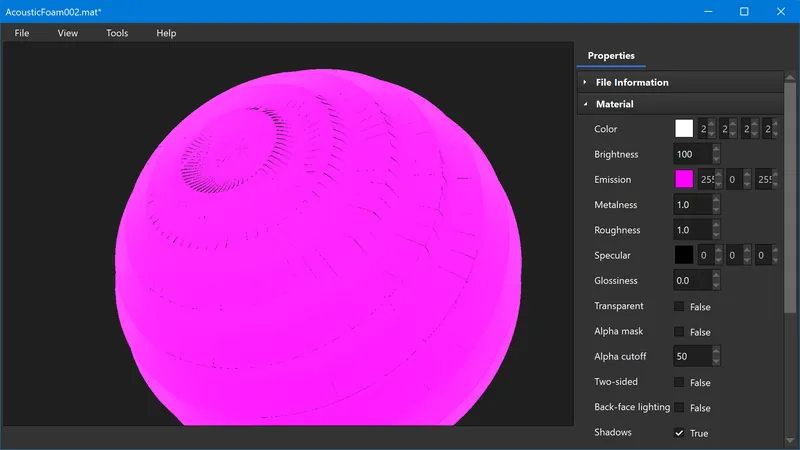800x450 pixels.
Task: Increase the Emission red channel with up arrow
Action: point(718,174)
